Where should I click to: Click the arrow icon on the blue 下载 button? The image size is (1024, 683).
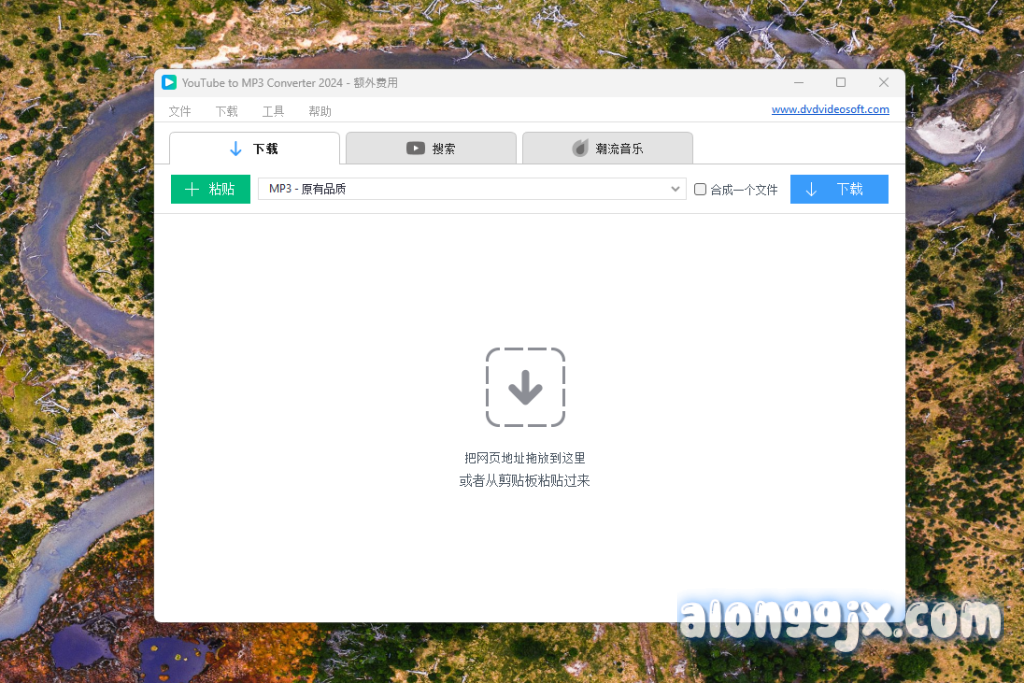point(811,189)
